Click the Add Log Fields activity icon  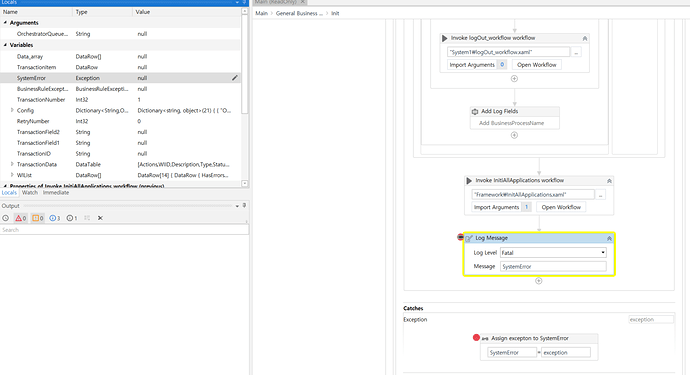[475, 111]
